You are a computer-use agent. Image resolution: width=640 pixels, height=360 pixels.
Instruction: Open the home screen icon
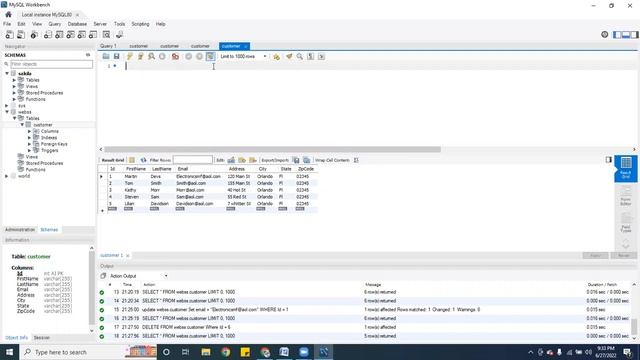tap(8, 14)
